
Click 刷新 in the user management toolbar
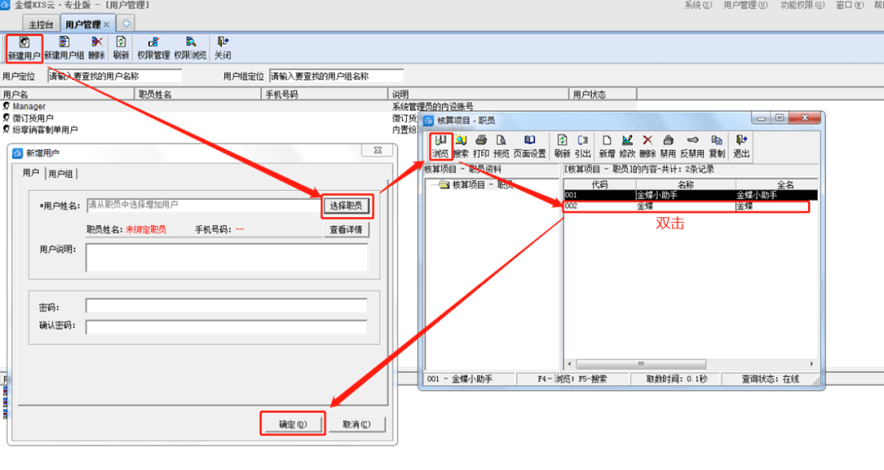[x=121, y=48]
